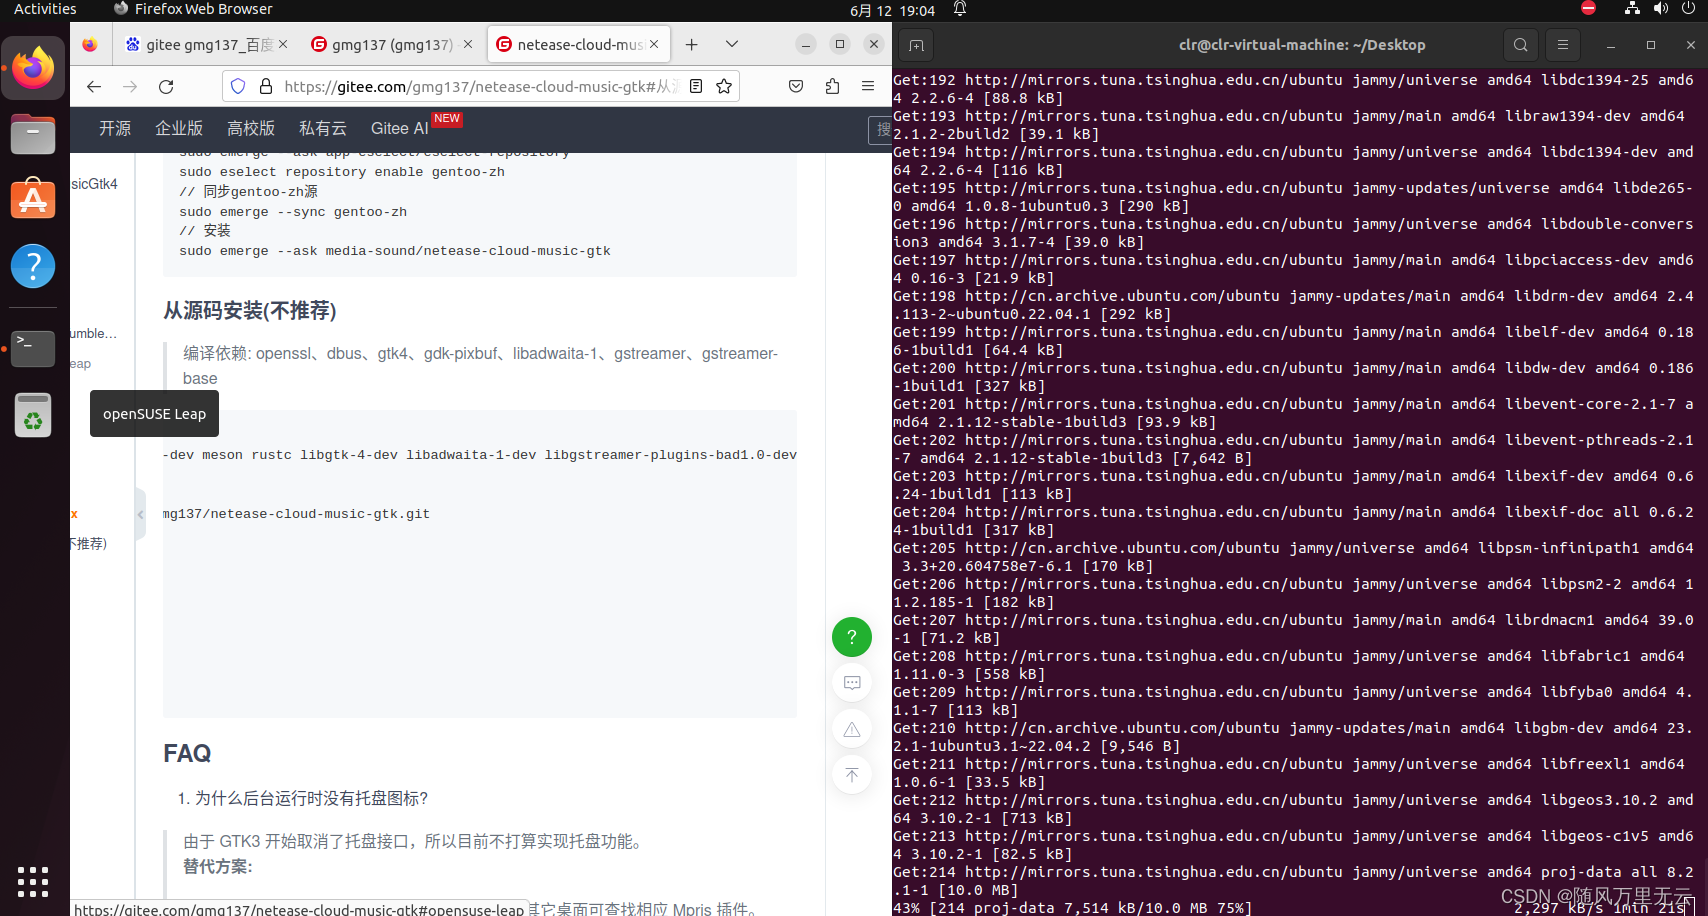This screenshot has width=1708, height=916.
Task: Switch to the gitee gmg137 Baidu tab
Action: coord(198,45)
